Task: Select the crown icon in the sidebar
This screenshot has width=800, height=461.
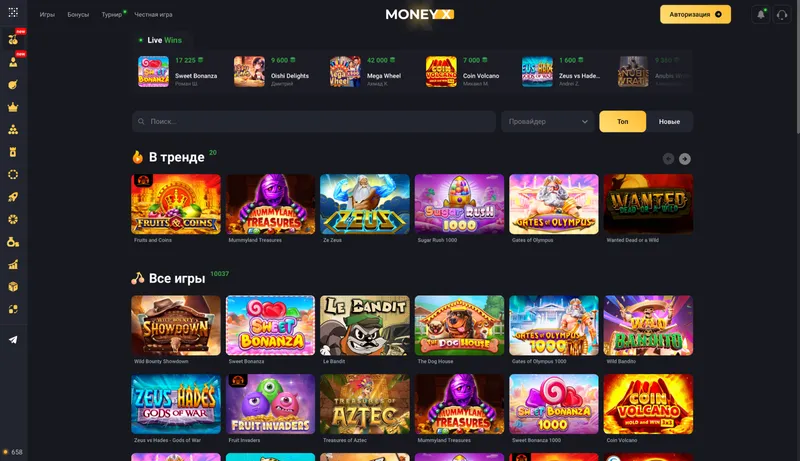Action: pyautogui.click(x=13, y=107)
